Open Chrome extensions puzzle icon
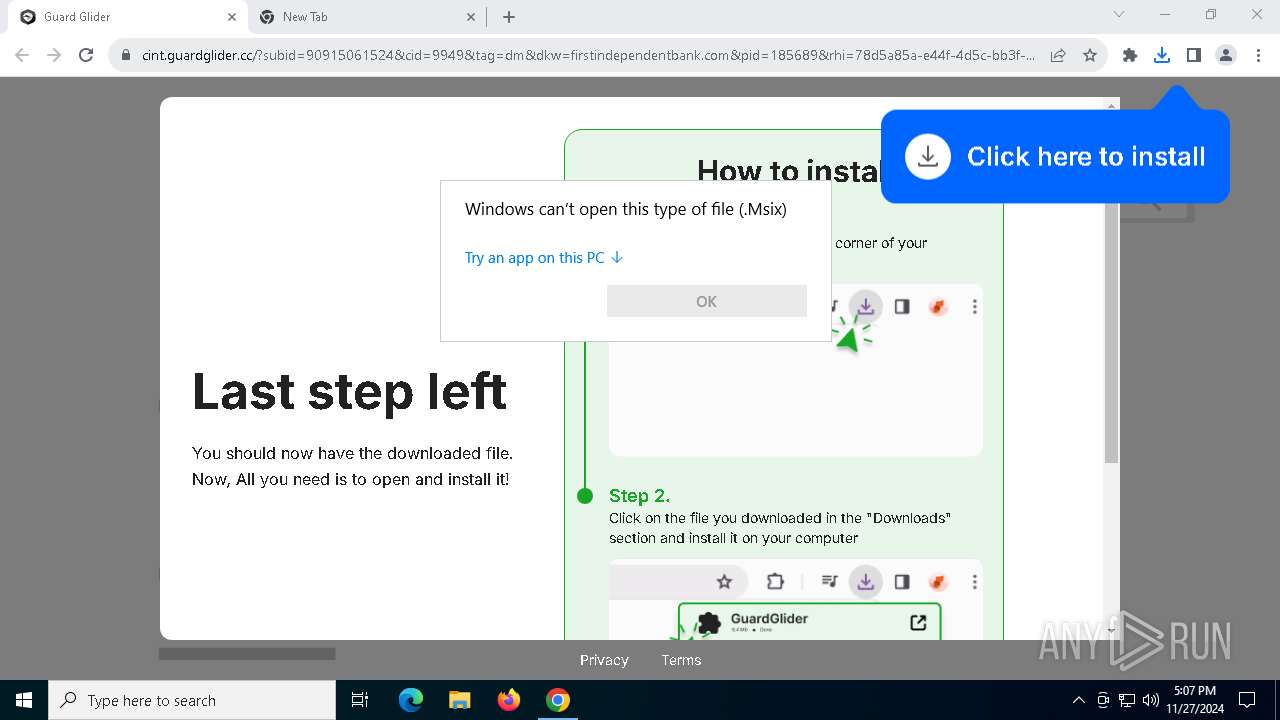1280x720 pixels. point(1130,55)
